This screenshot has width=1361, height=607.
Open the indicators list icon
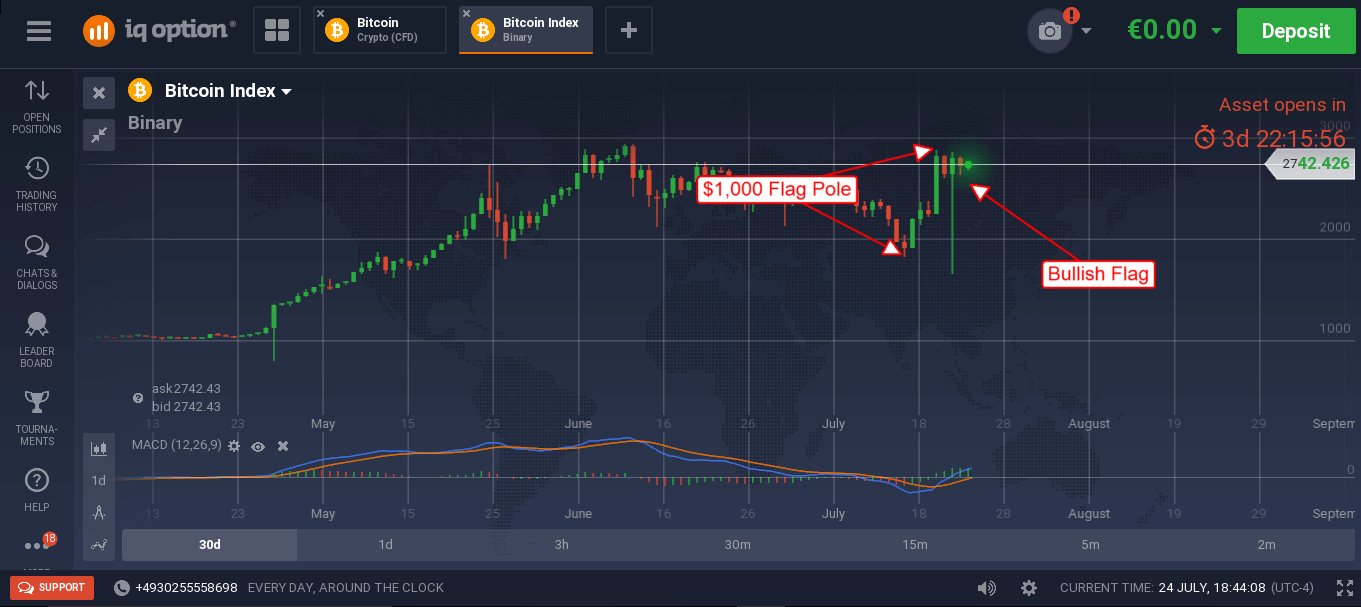click(99, 545)
